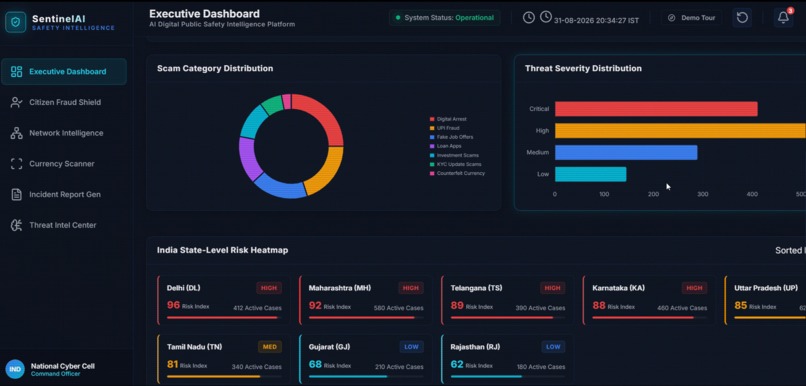Click Gujarat risk index progress bar
Image resolution: width=806 pixels, height=386 pixels.
366,376
